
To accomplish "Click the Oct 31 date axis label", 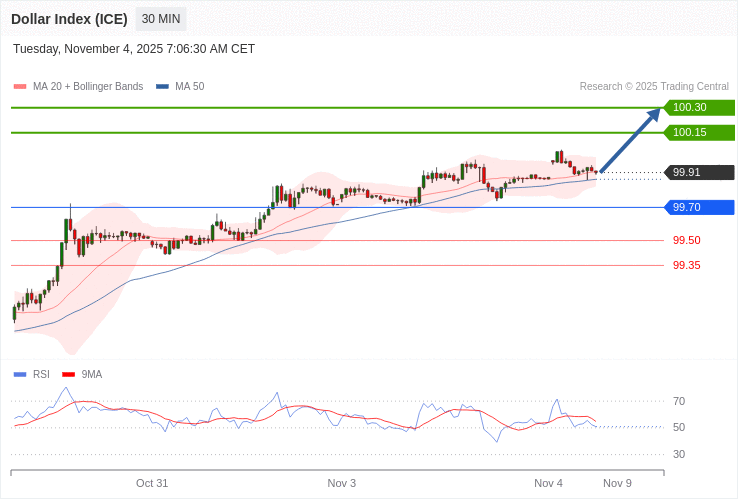I will click(152, 483).
